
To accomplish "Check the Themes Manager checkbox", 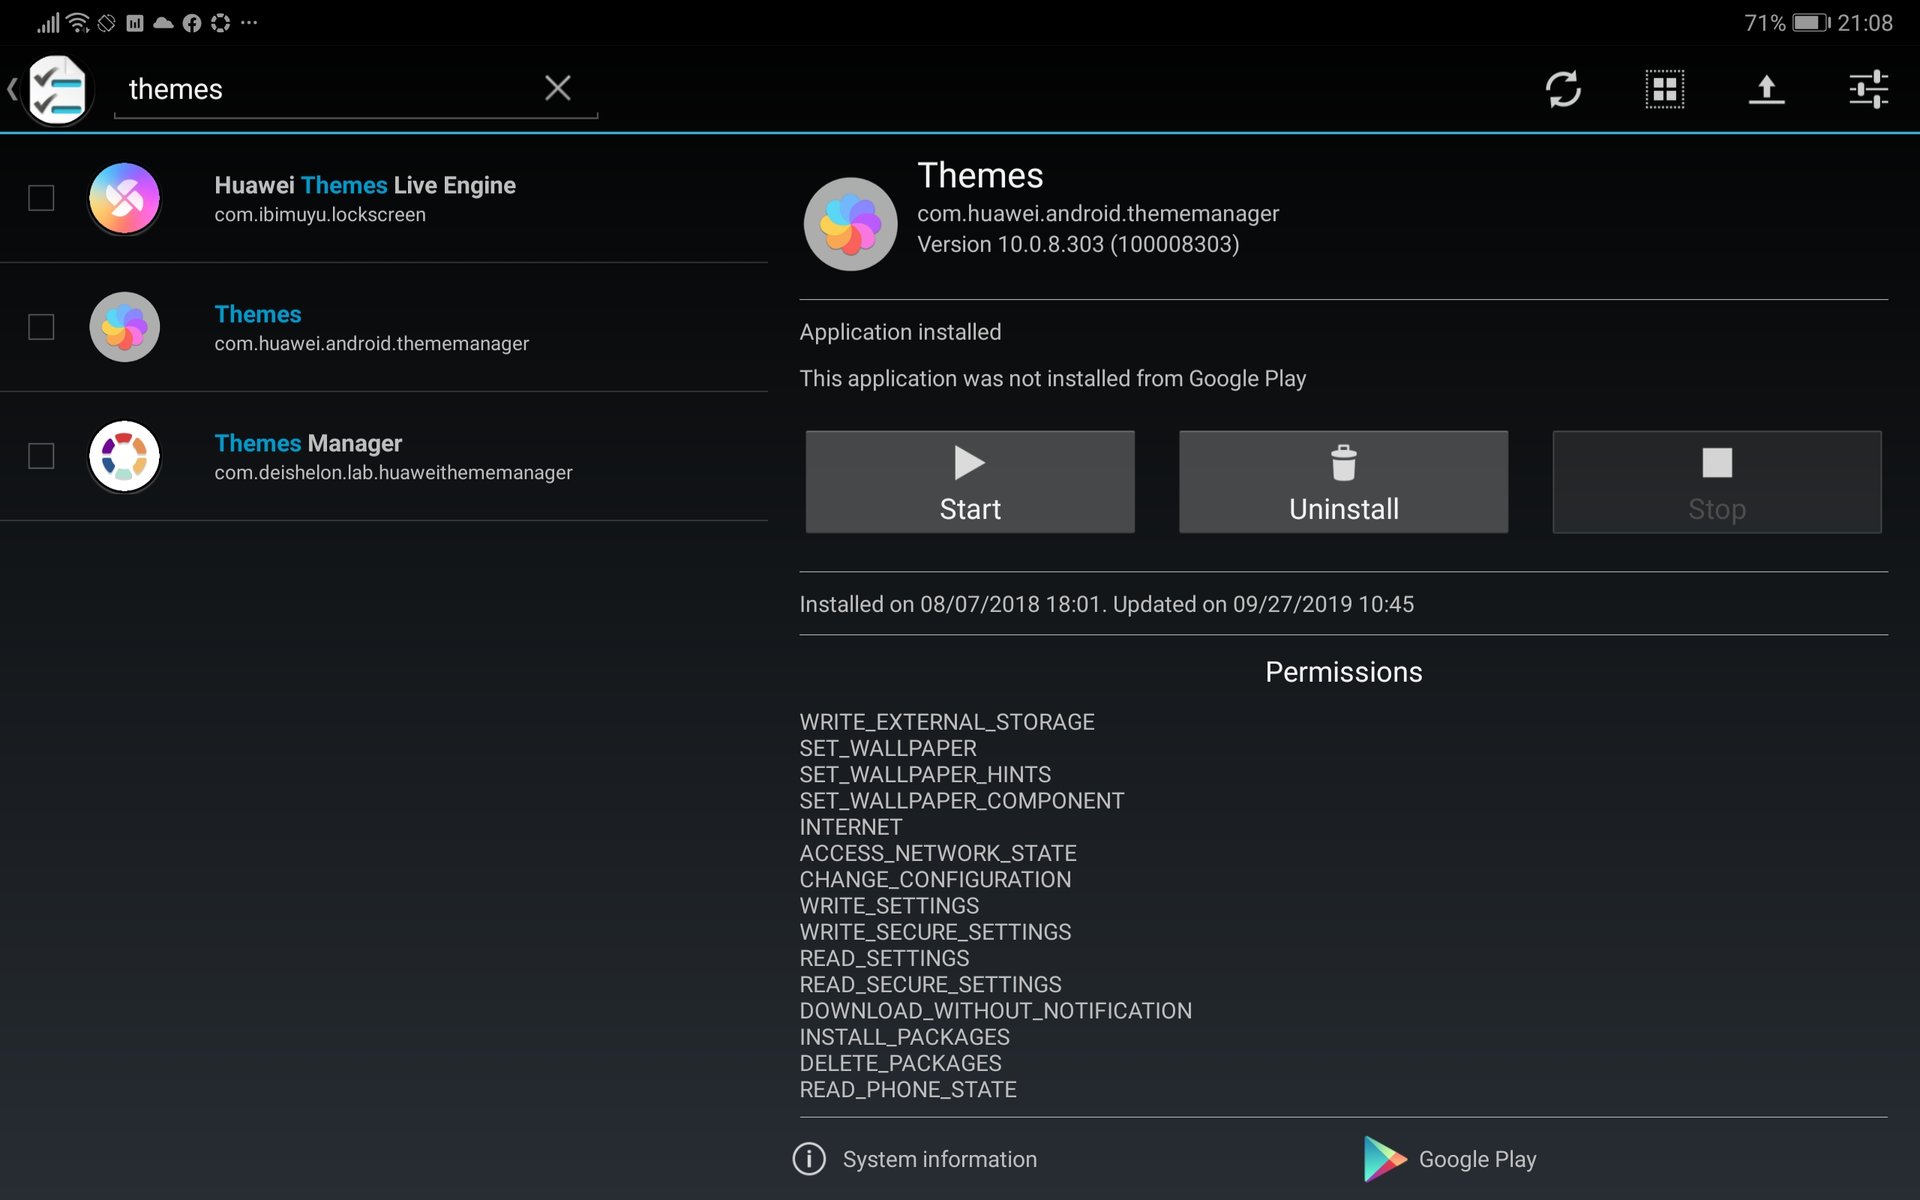I will tap(41, 456).
